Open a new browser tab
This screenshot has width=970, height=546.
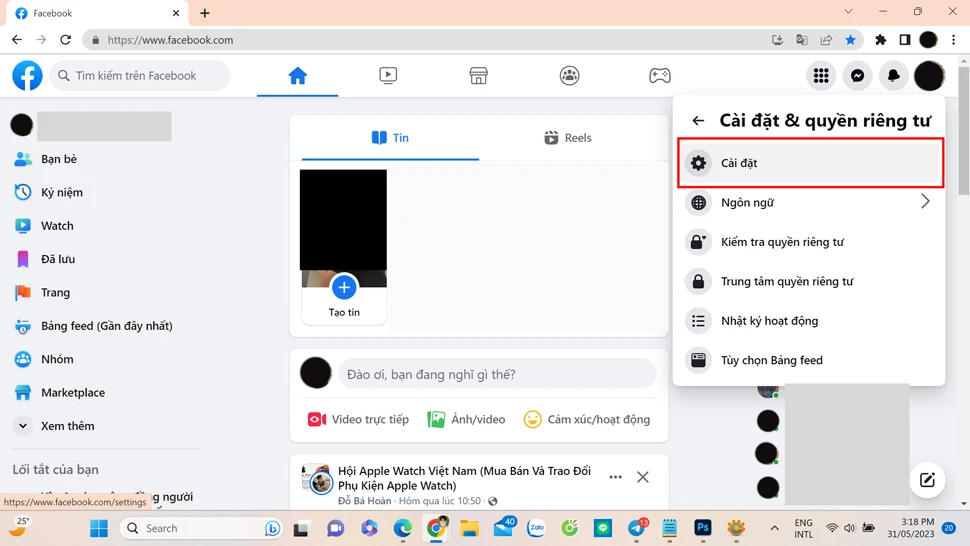coord(205,13)
